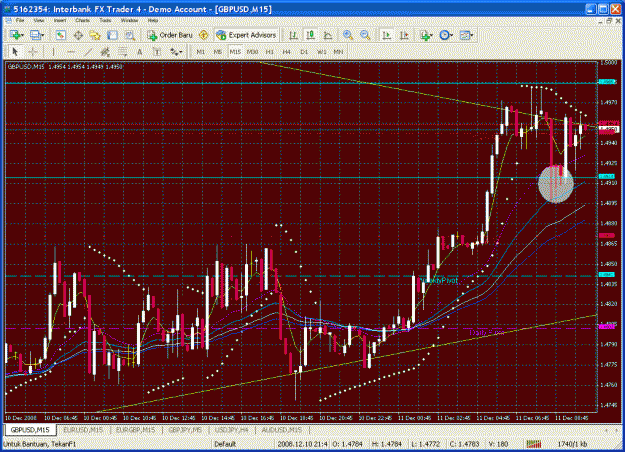
Task: Zoom in on the chart
Action: coord(348,35)
